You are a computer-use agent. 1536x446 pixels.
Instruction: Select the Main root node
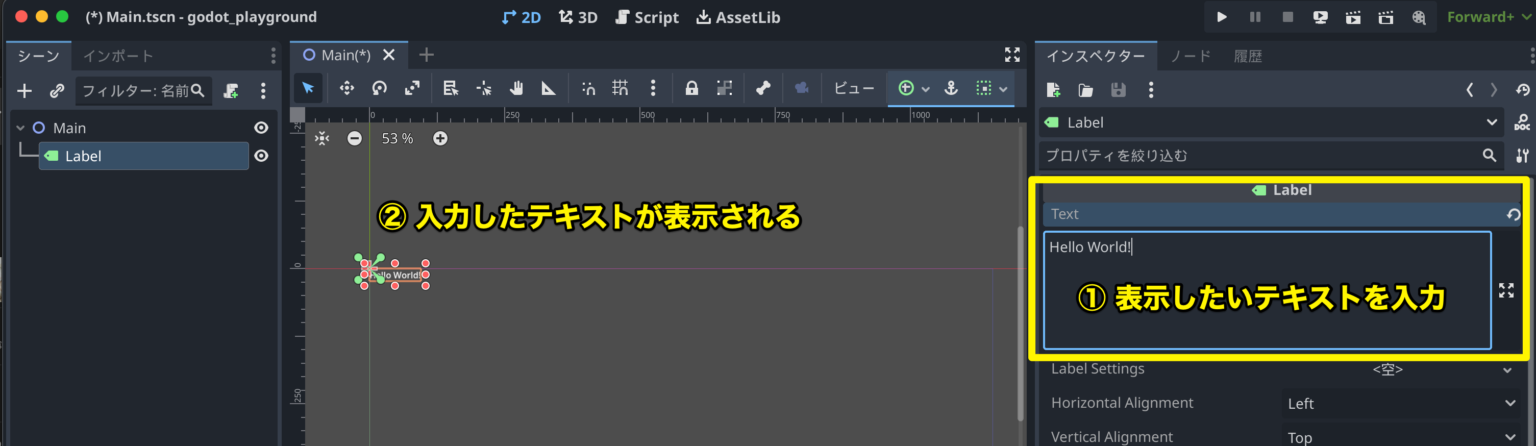pos(69,128)
